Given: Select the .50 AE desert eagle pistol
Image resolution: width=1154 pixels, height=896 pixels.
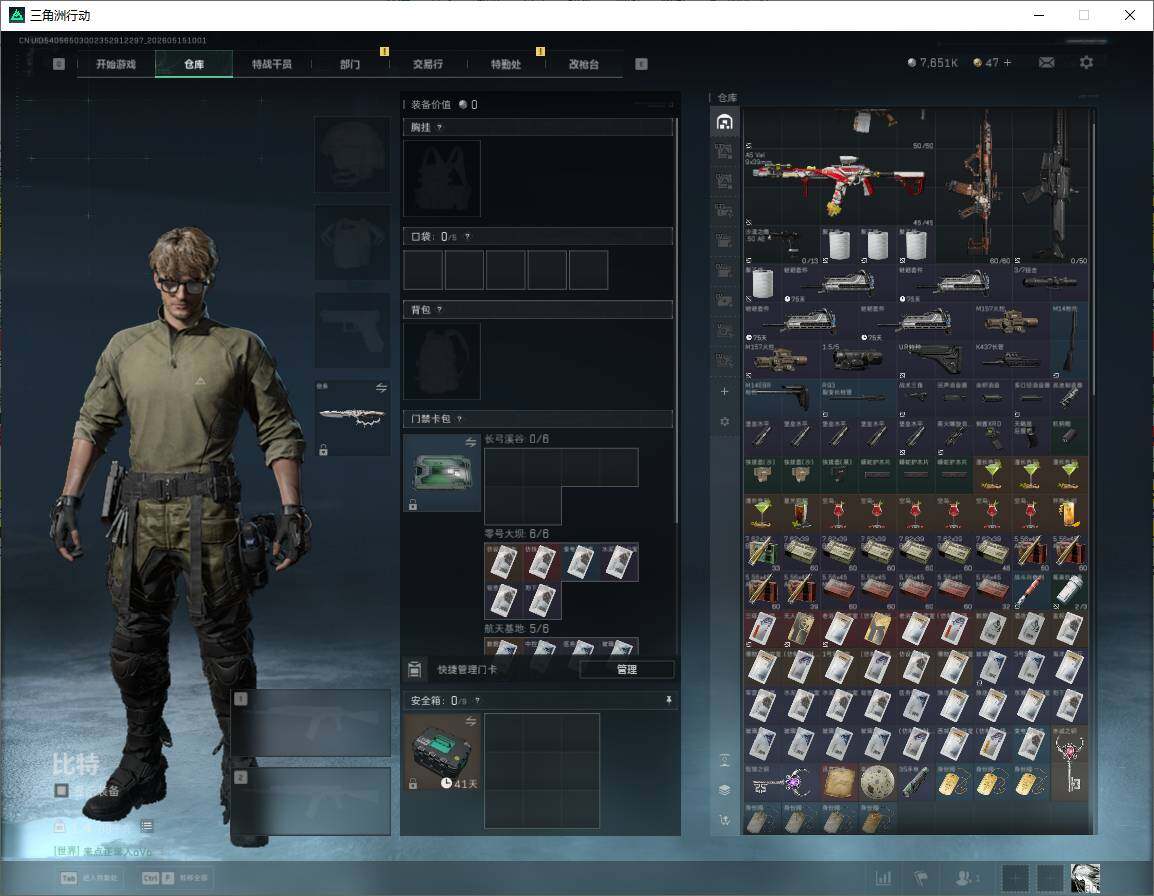Looking at the screenshot, I should point(782,244).
